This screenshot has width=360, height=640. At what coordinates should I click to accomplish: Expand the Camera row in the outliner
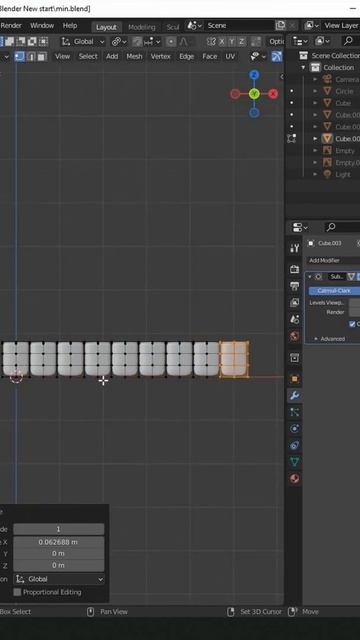click(315, 80)
